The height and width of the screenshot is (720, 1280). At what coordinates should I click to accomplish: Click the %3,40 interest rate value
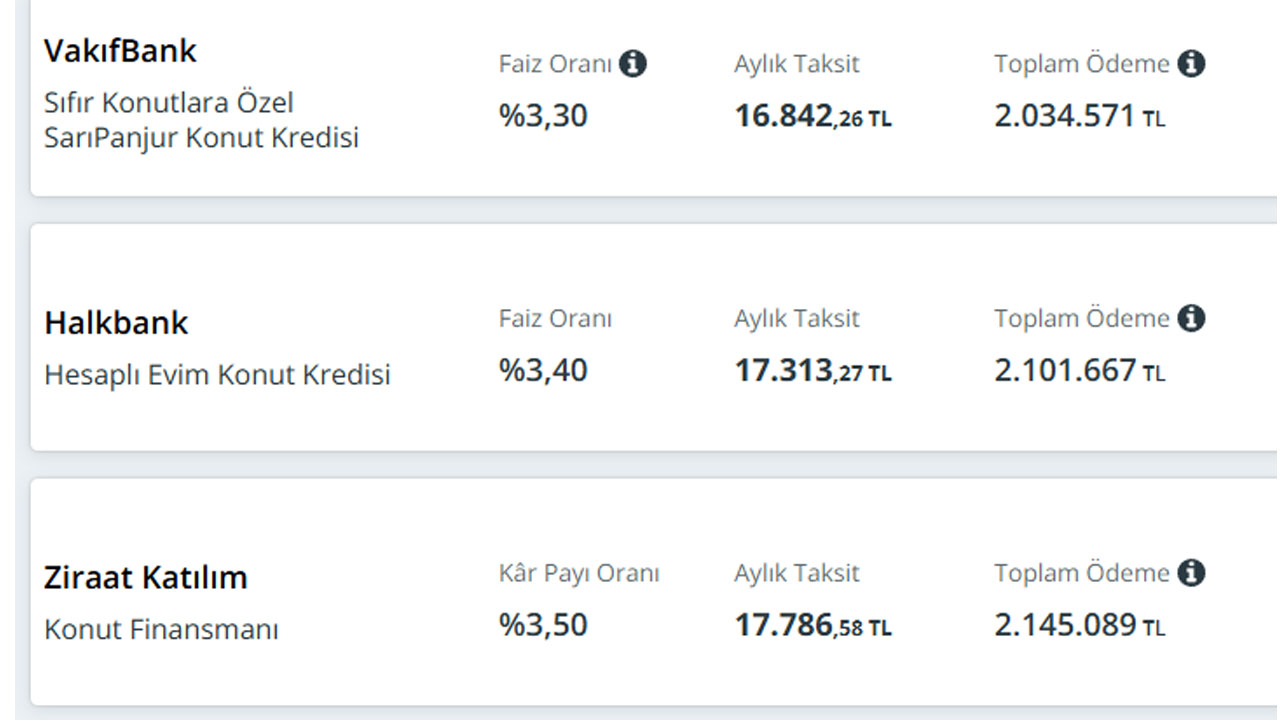pyautogui.click(x=543, y=371)
